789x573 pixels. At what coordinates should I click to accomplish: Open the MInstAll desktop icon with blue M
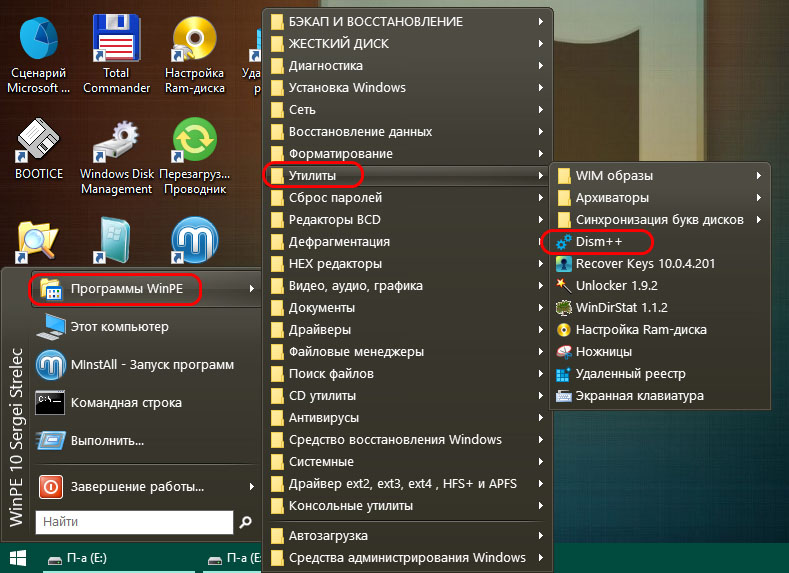195,240
